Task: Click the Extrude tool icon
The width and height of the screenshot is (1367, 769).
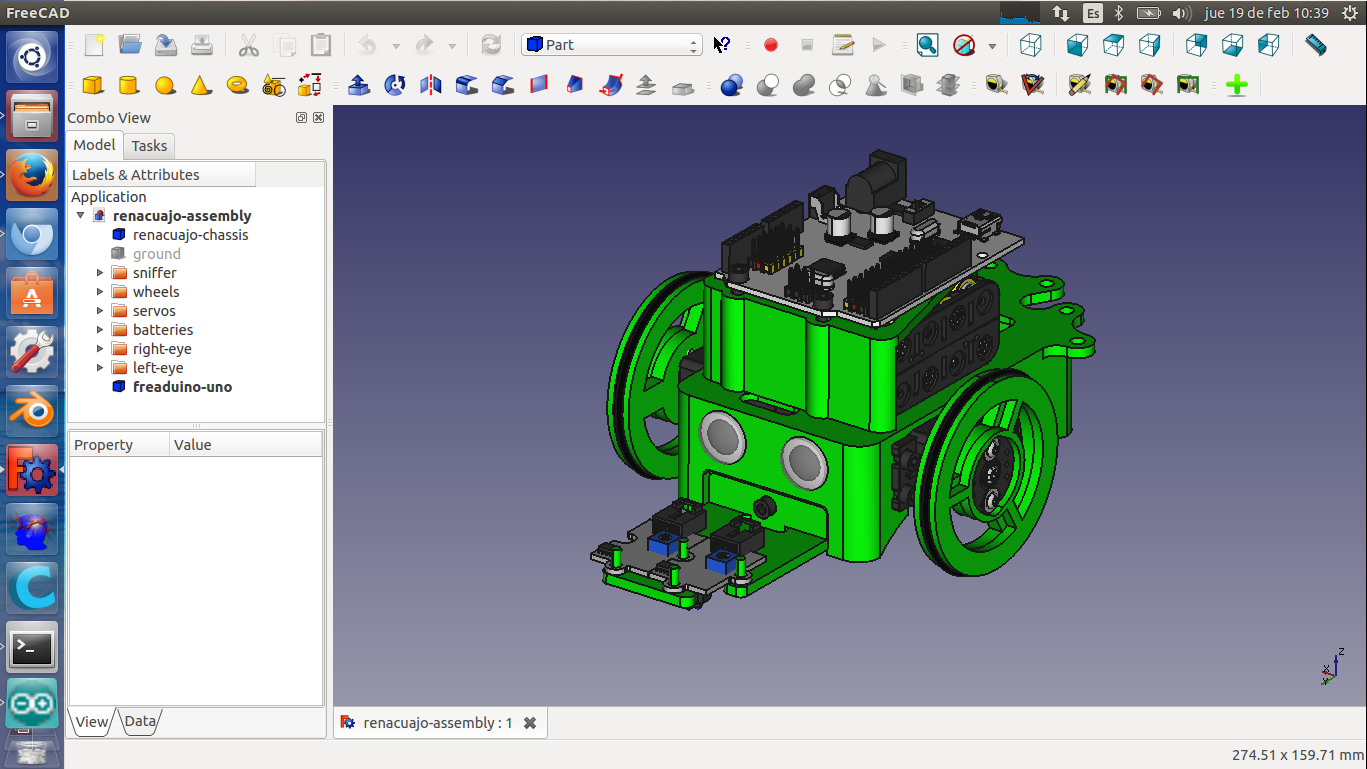Action: pos(359,86)
